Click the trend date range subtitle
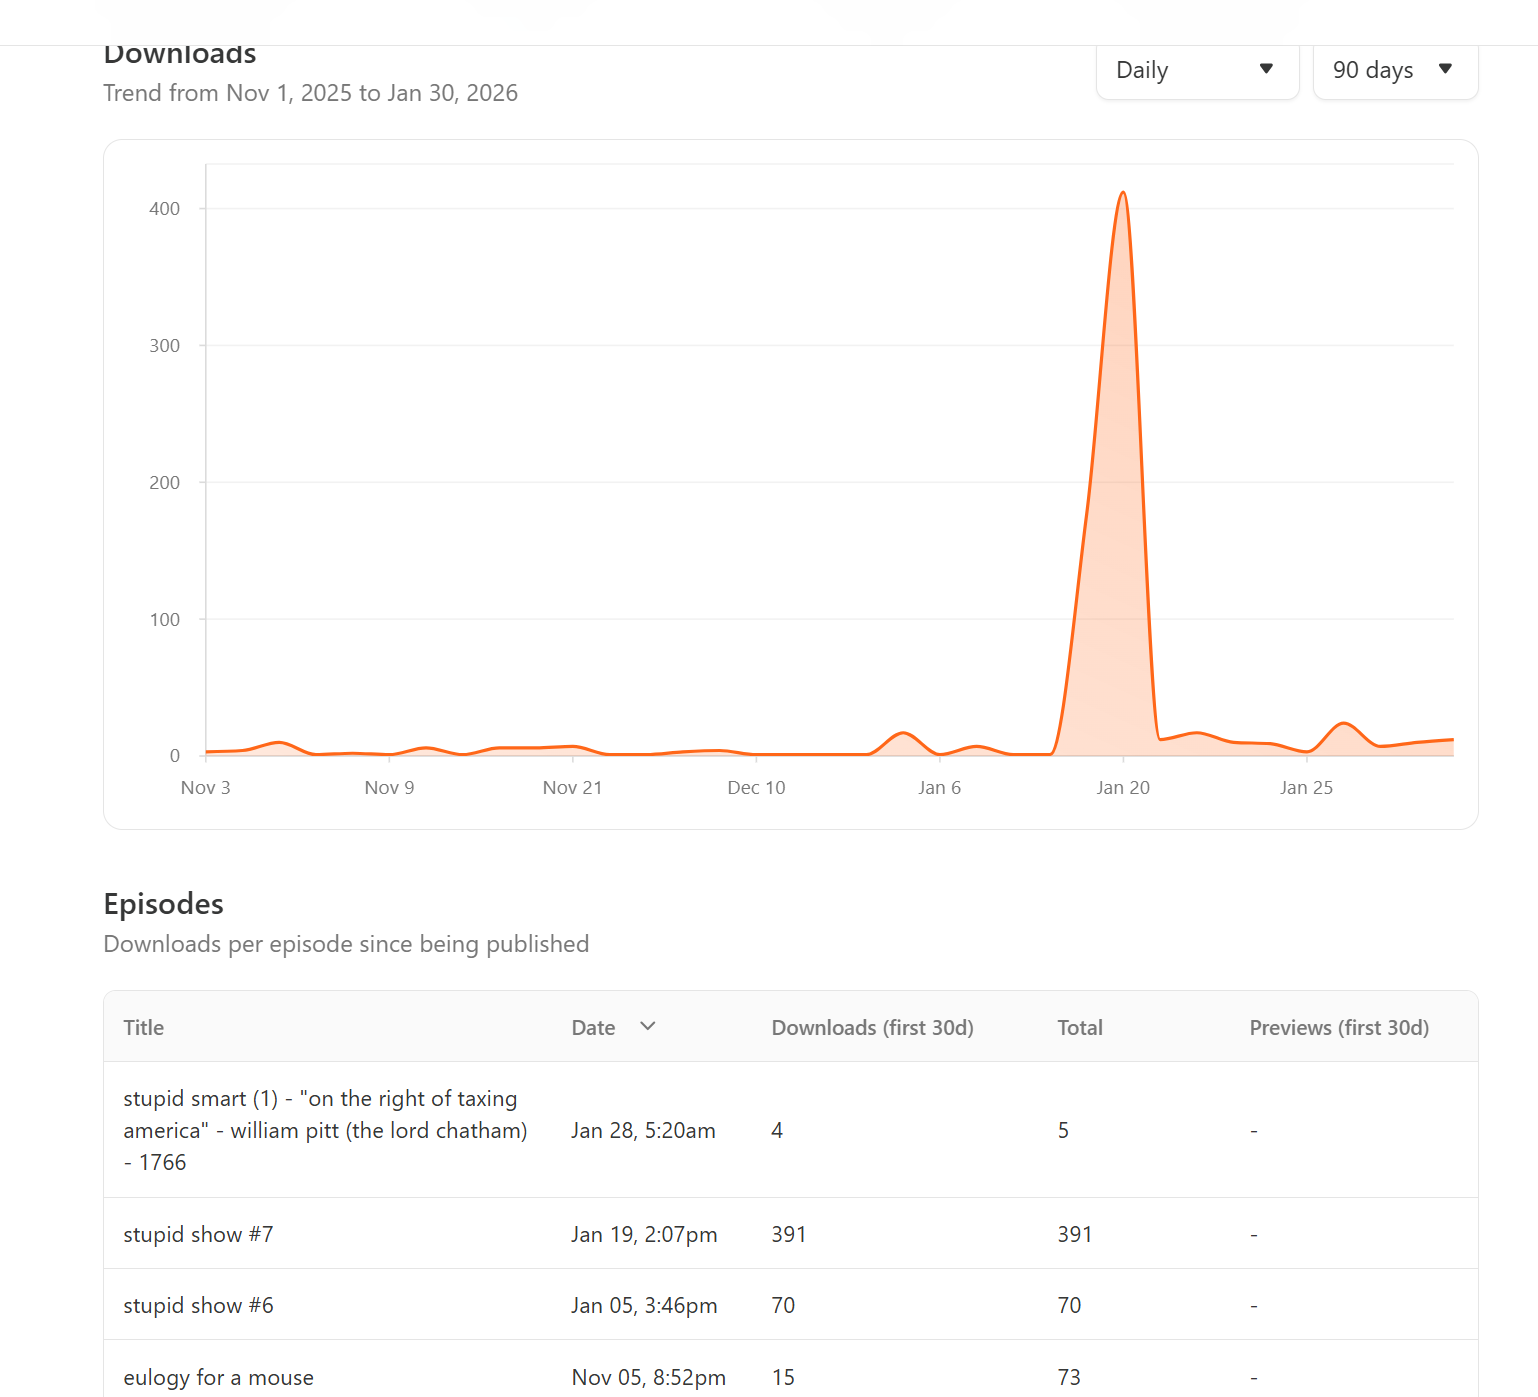1538x1397 pixels. pyautogui.click(x=311, y=93)
